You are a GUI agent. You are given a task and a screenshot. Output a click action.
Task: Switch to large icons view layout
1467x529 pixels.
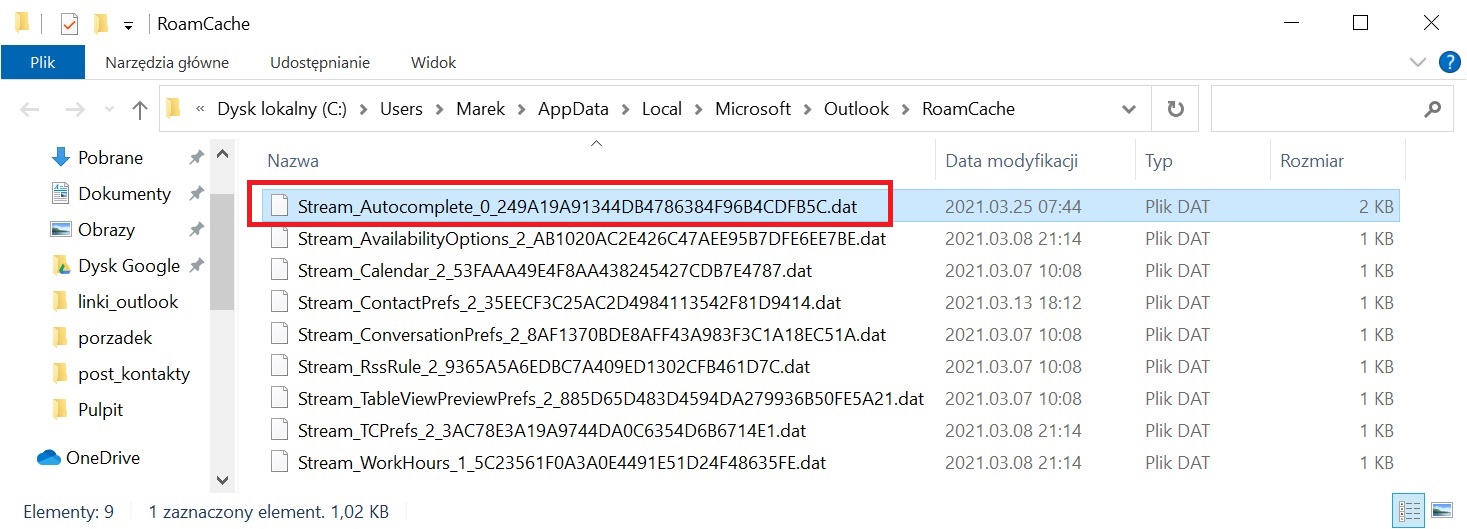[1441, 512]
